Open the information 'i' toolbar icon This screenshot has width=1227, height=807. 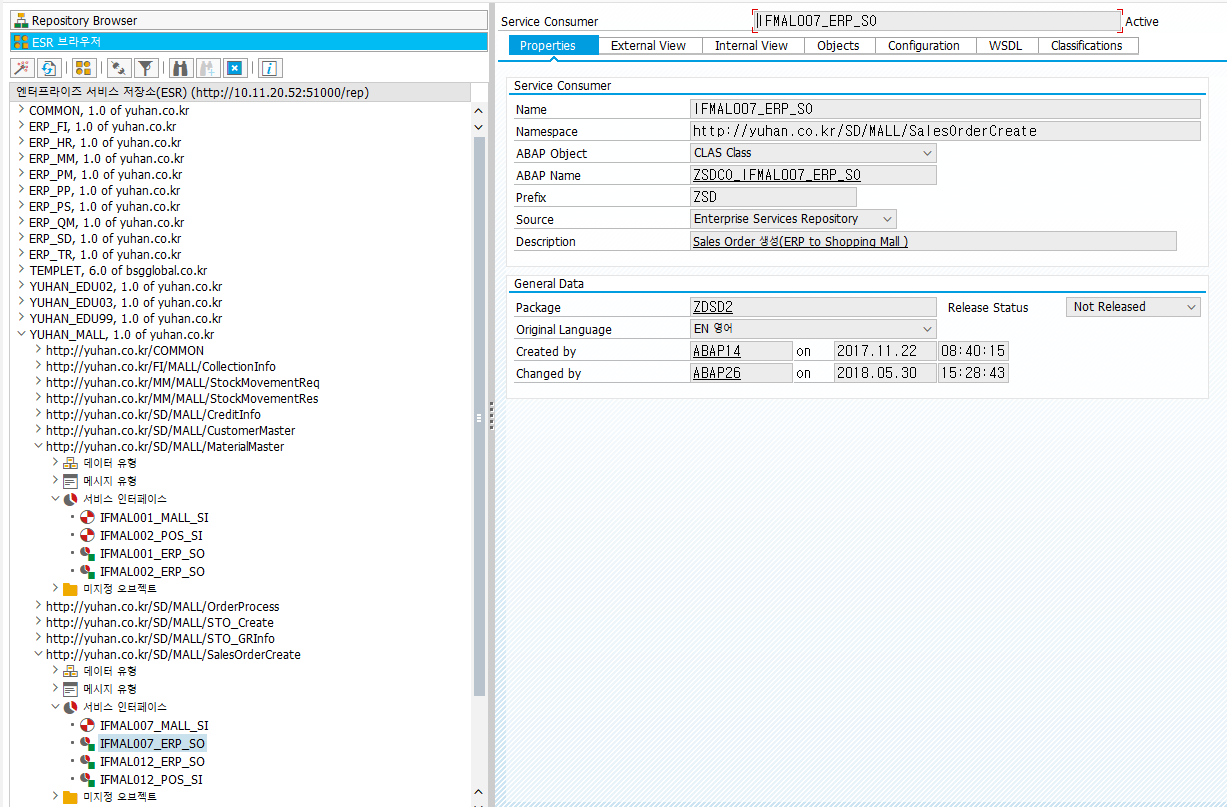[270, 68]
